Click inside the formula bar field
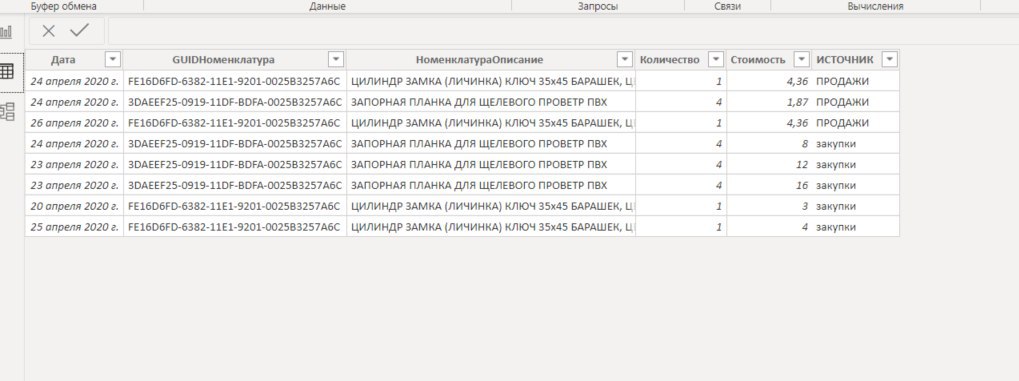The image size is (1019, 381). (x=563, y=31)
